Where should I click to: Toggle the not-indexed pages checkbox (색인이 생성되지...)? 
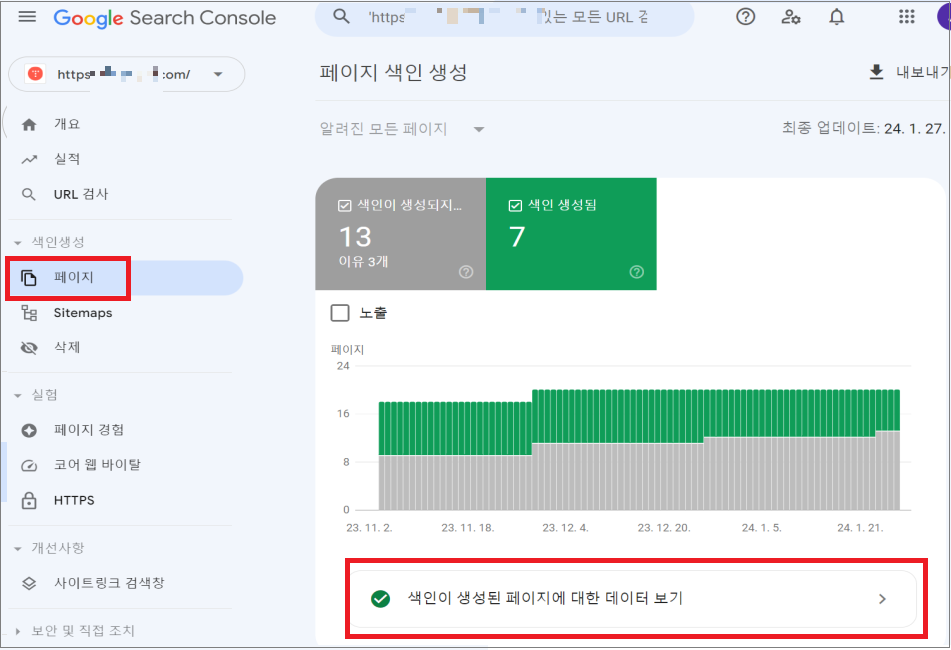point(344,206)
